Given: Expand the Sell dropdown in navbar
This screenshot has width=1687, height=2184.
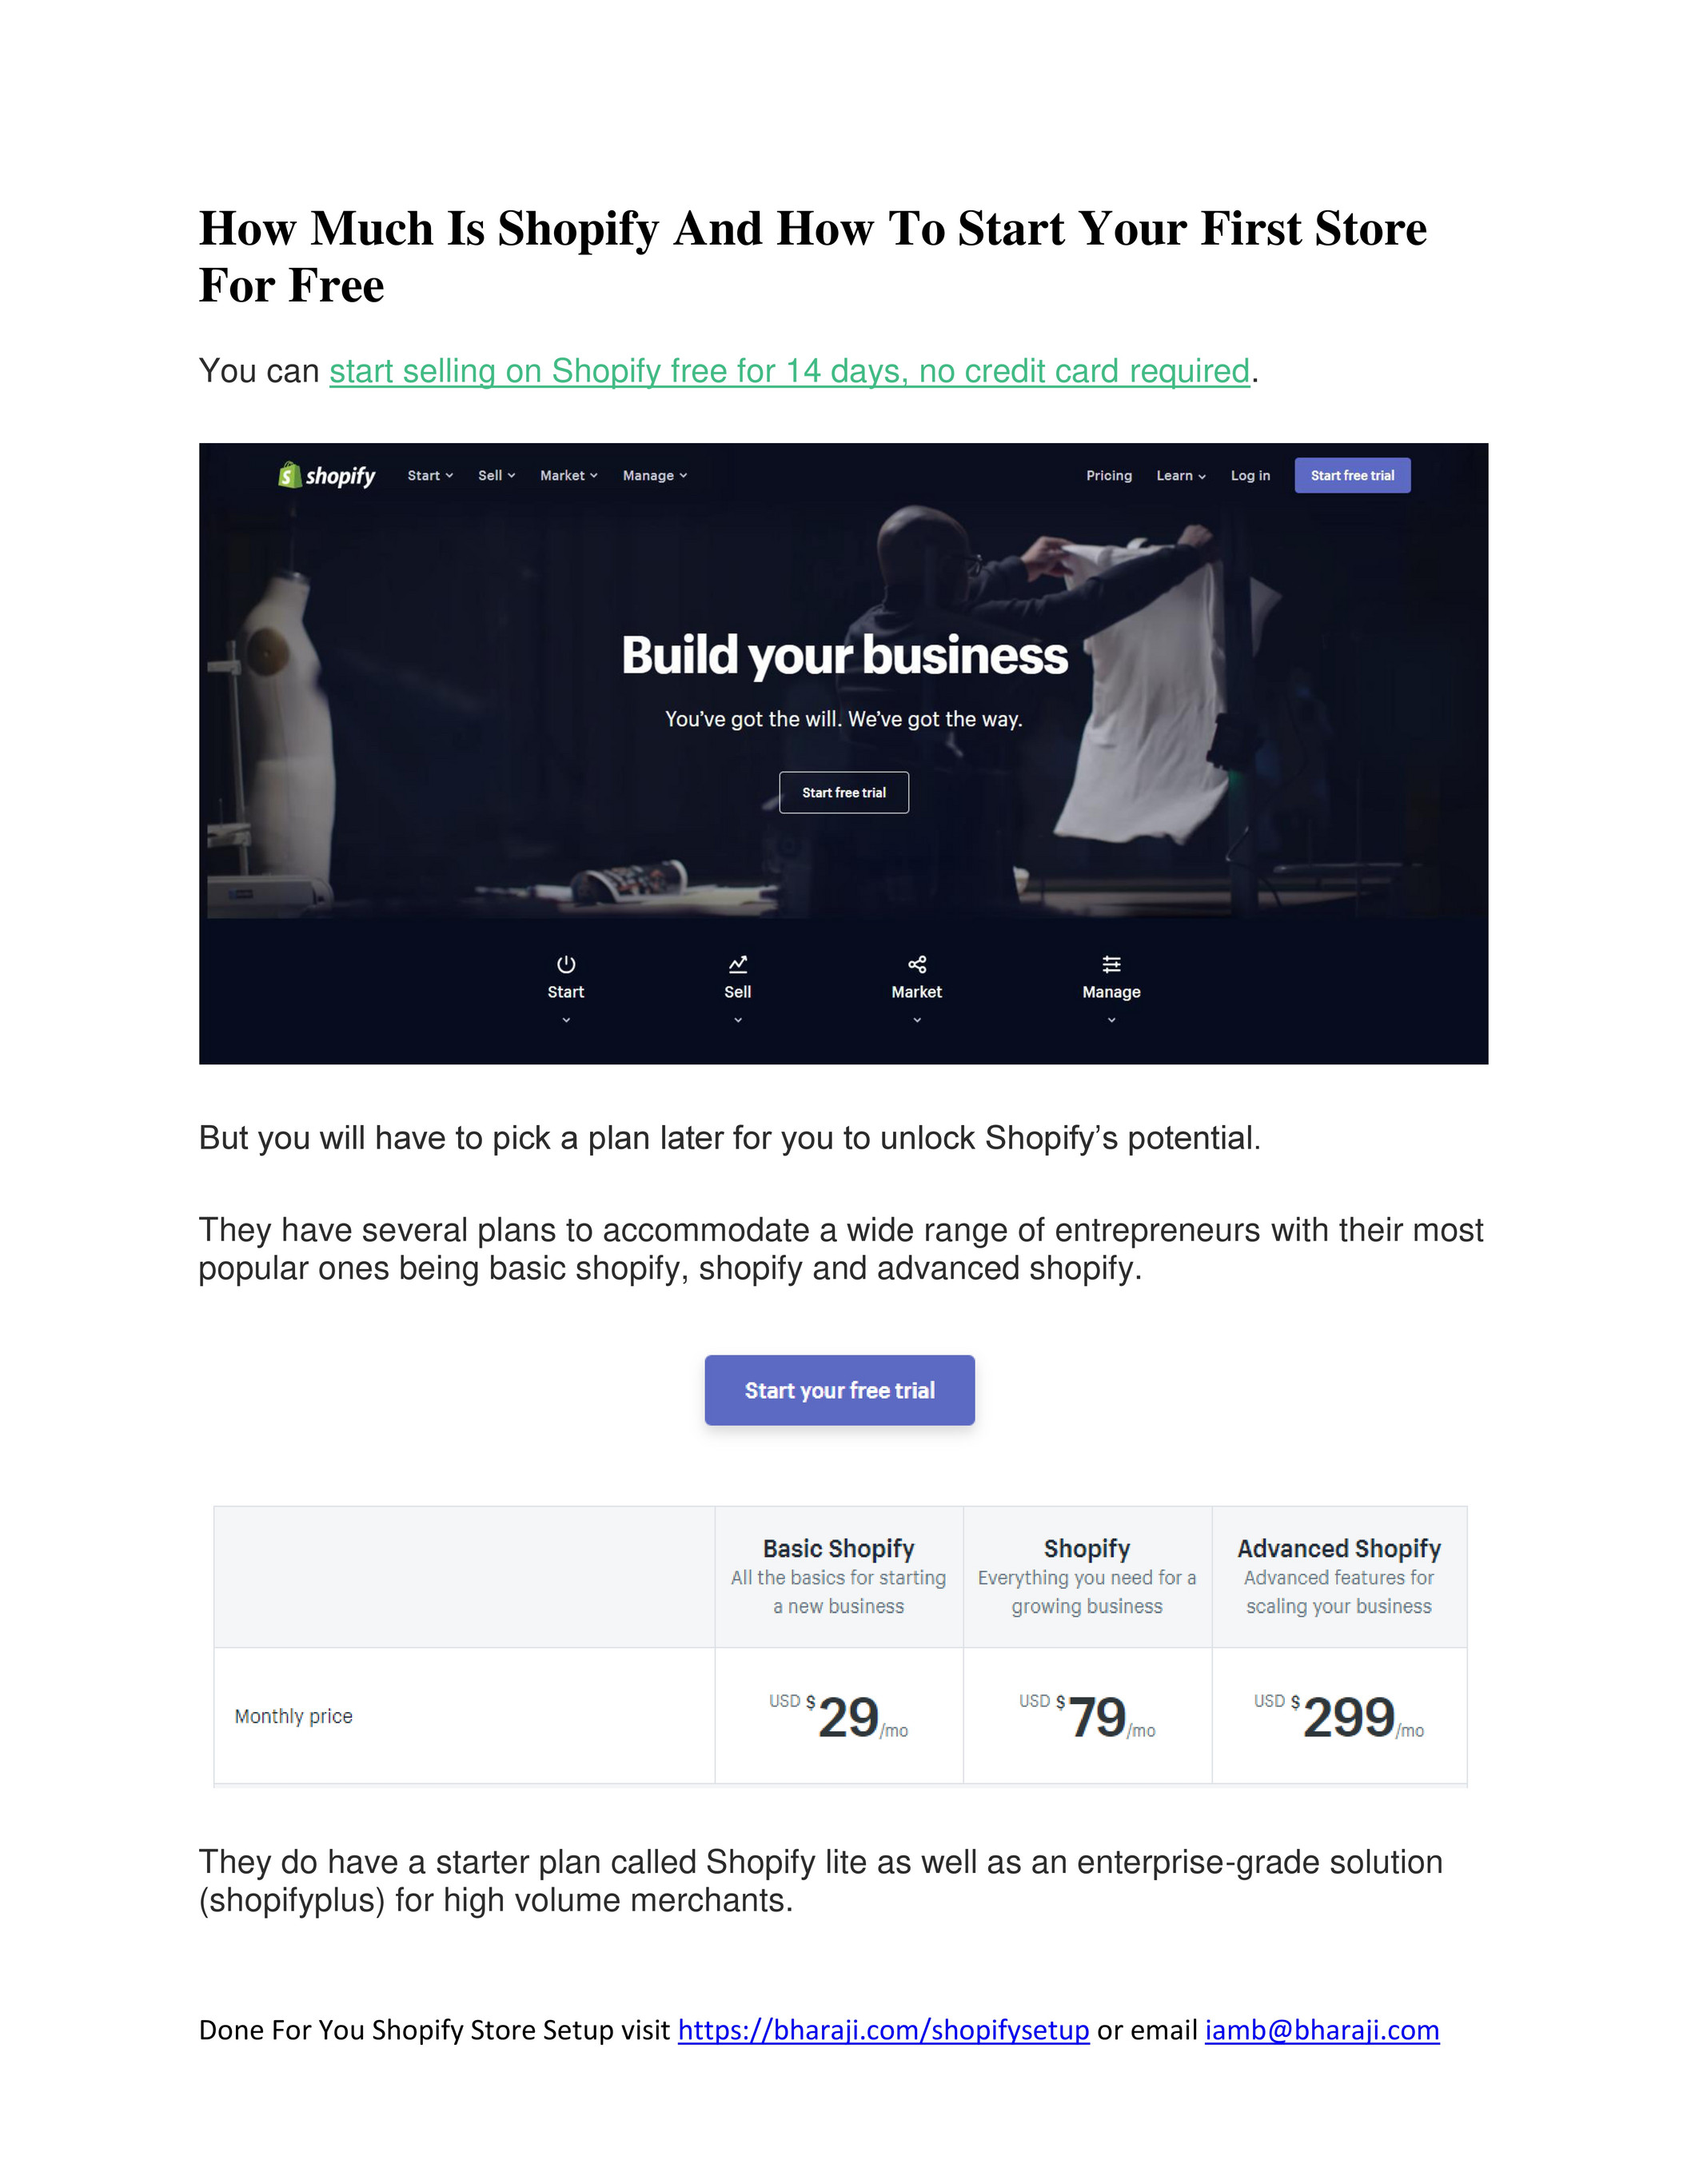Looking at the screenshot, I should (497, 476).
